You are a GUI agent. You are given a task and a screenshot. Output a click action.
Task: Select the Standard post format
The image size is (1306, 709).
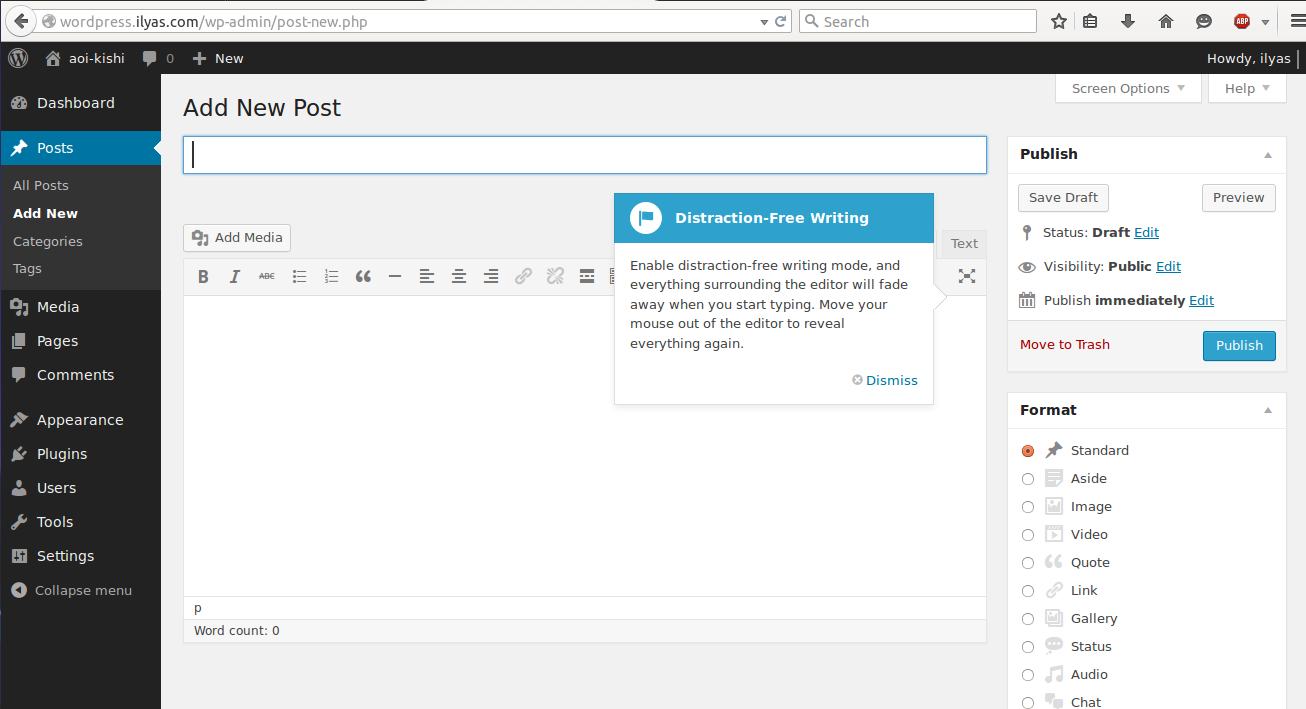click(1028, 451)
